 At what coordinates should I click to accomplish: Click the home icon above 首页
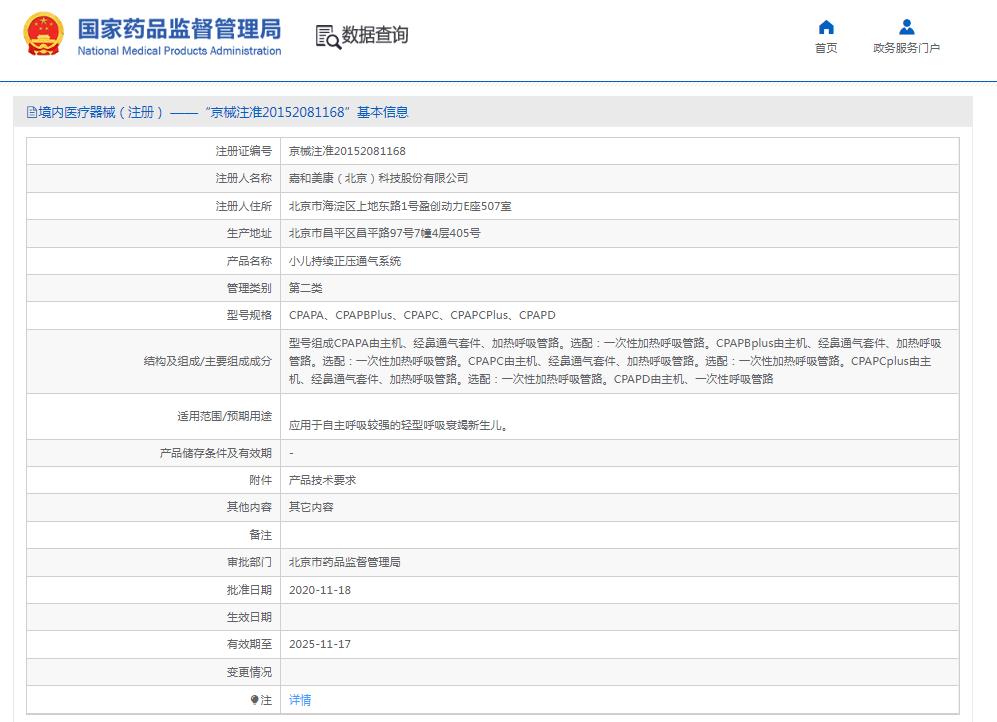coord(826,27)
